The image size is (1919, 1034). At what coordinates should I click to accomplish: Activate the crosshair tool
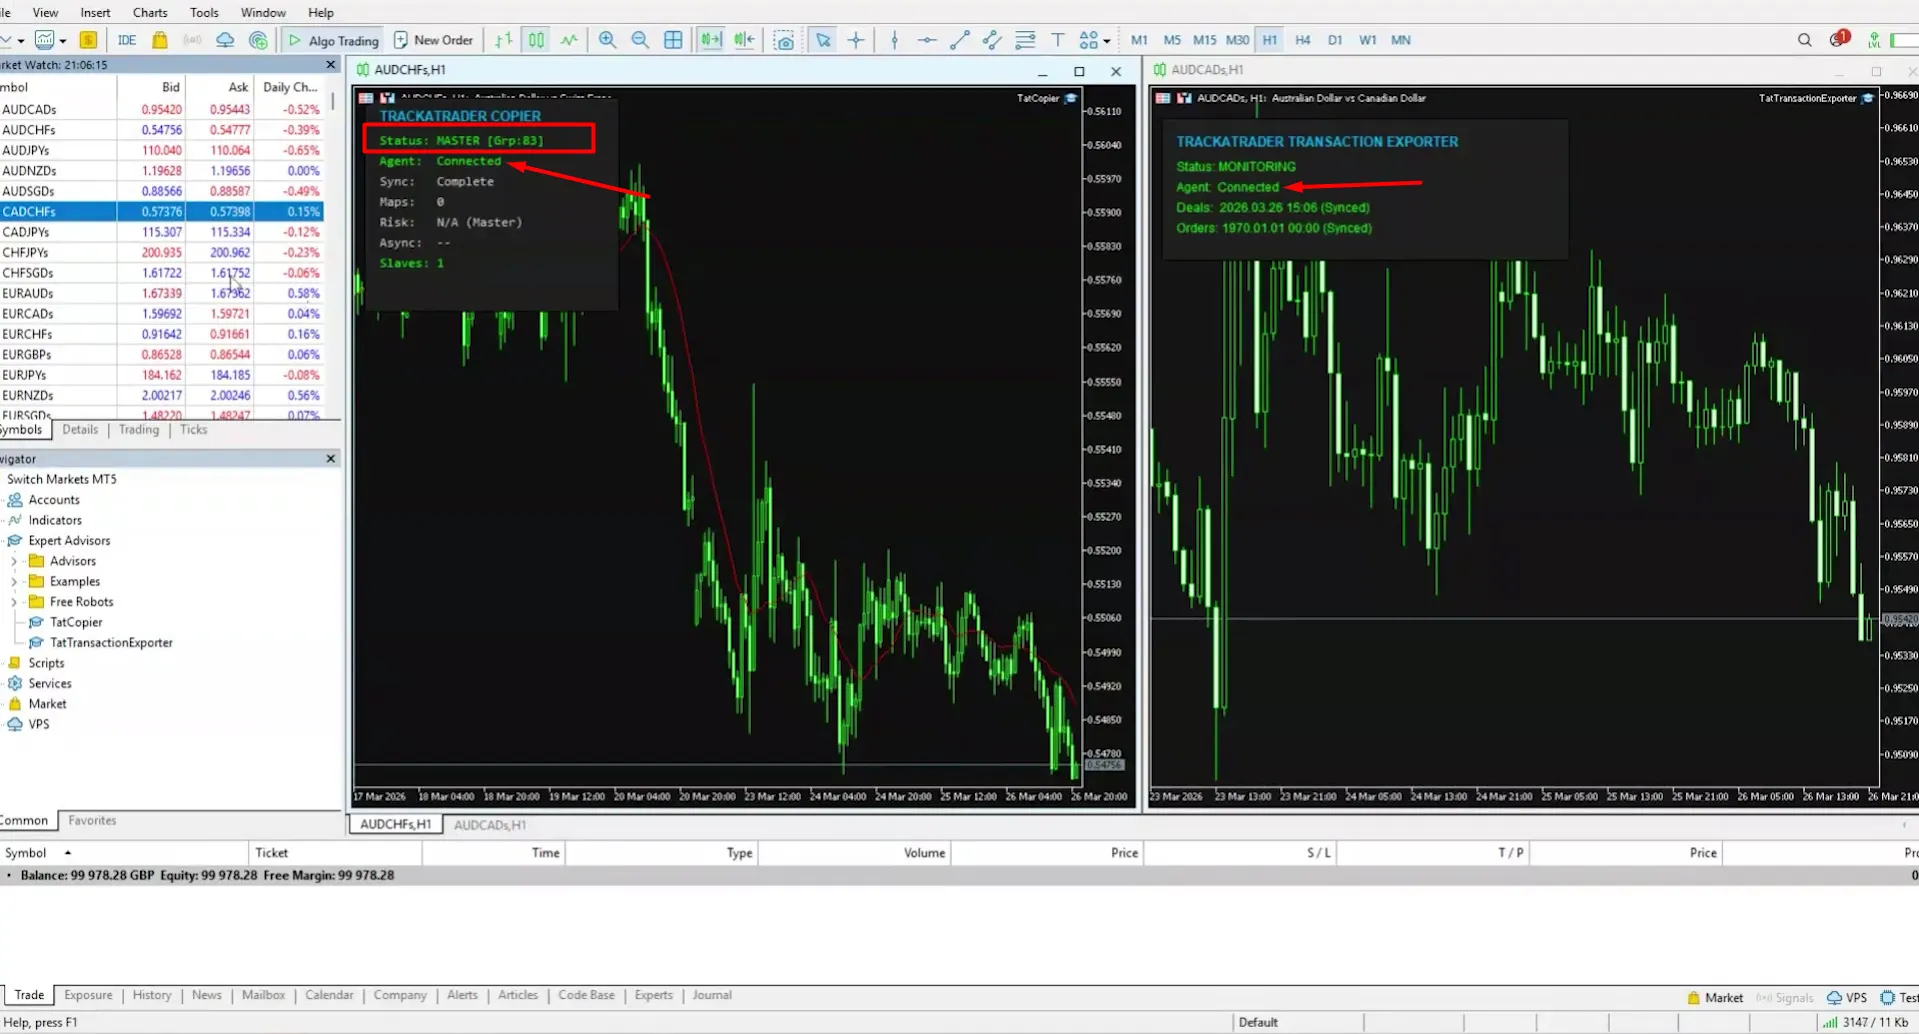point(856,40)
